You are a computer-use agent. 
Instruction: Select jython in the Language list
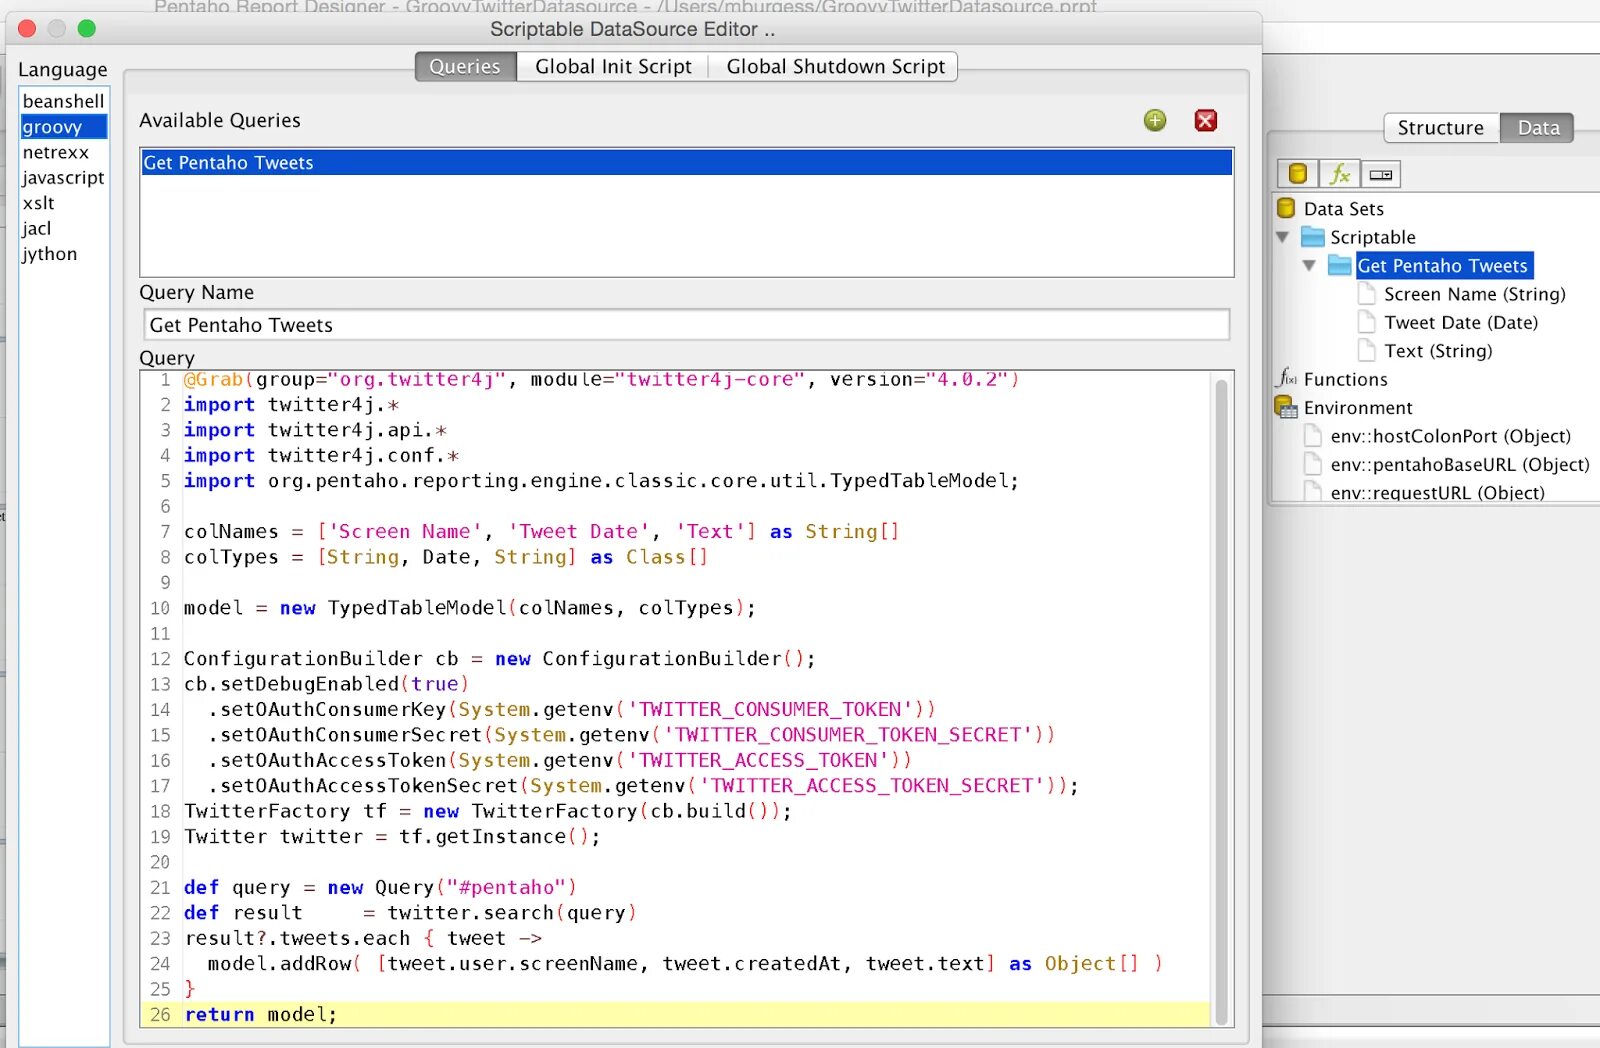[x=64, y=254]
